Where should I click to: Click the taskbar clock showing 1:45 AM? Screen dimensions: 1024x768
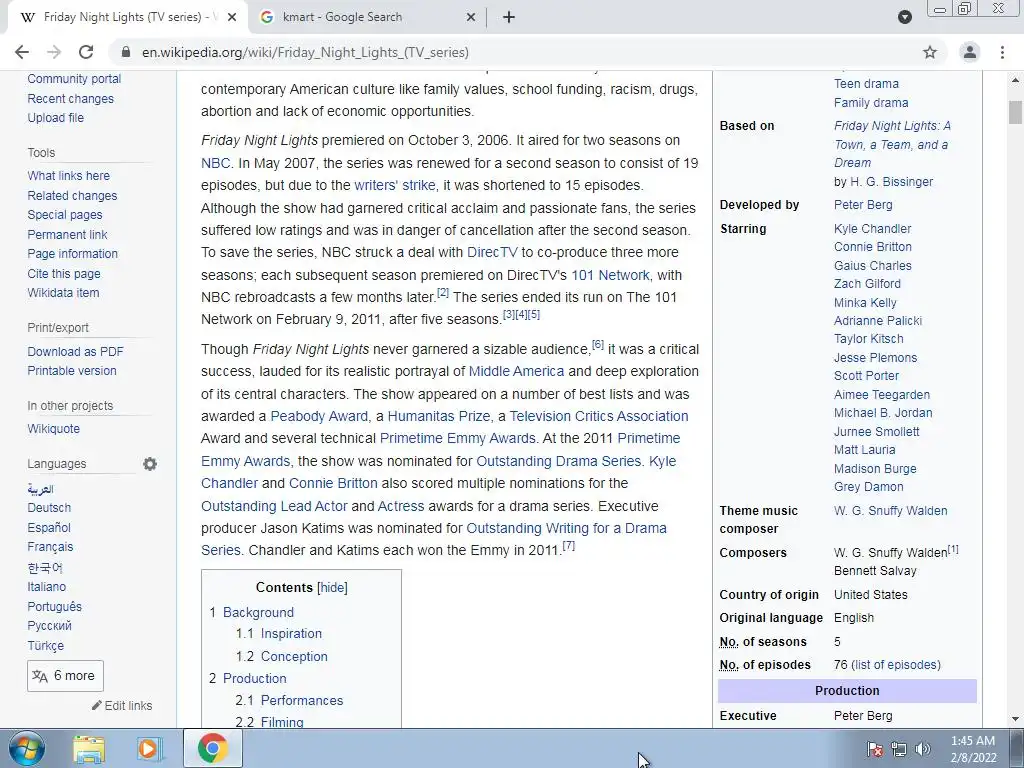(x=973, y=749)
